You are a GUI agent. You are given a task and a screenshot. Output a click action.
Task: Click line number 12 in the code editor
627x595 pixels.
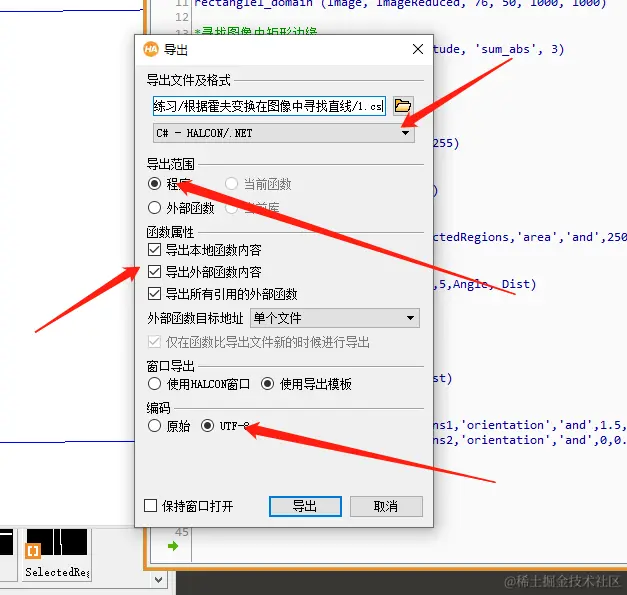click(x=182, y=17)
